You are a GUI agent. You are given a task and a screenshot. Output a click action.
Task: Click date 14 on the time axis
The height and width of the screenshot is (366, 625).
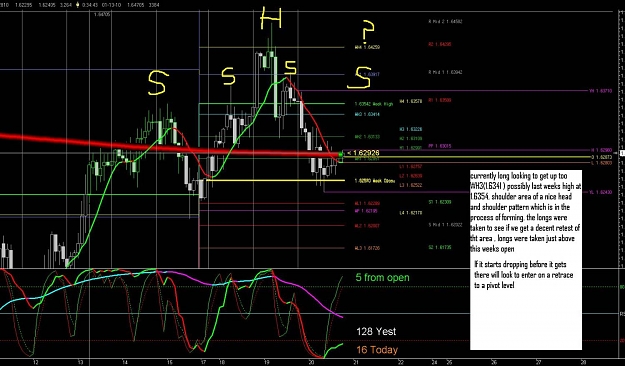pyautogui.click(x=125, y=362)
